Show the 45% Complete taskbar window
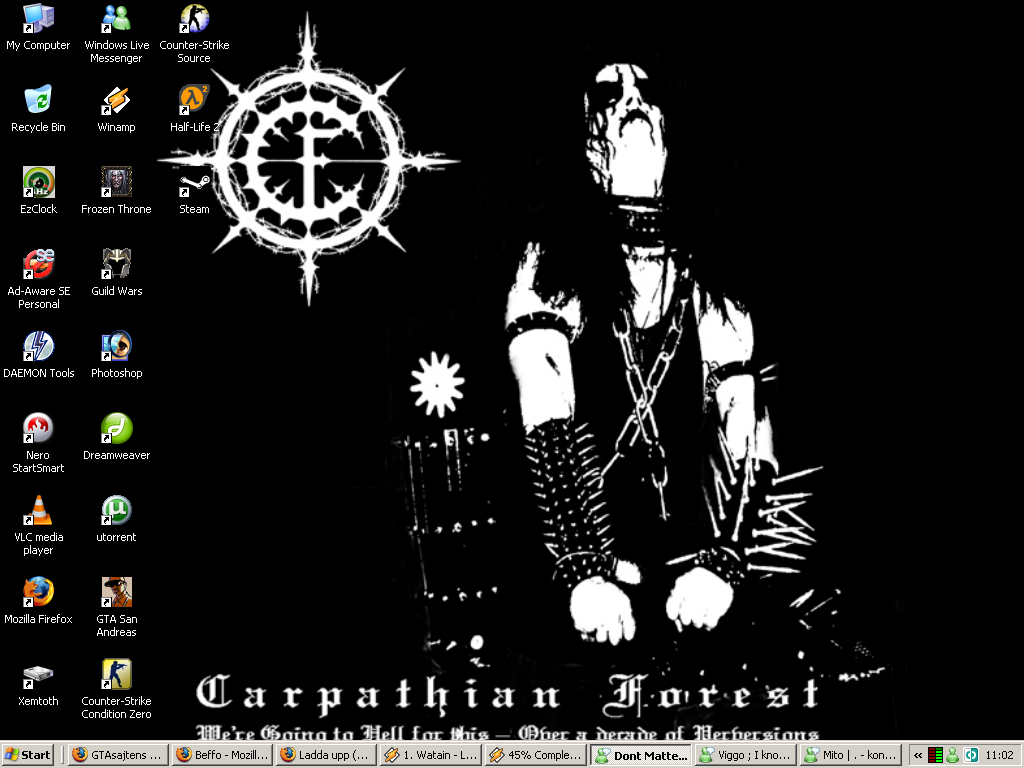Screen dimensions: 1024x768 (535, 755)
